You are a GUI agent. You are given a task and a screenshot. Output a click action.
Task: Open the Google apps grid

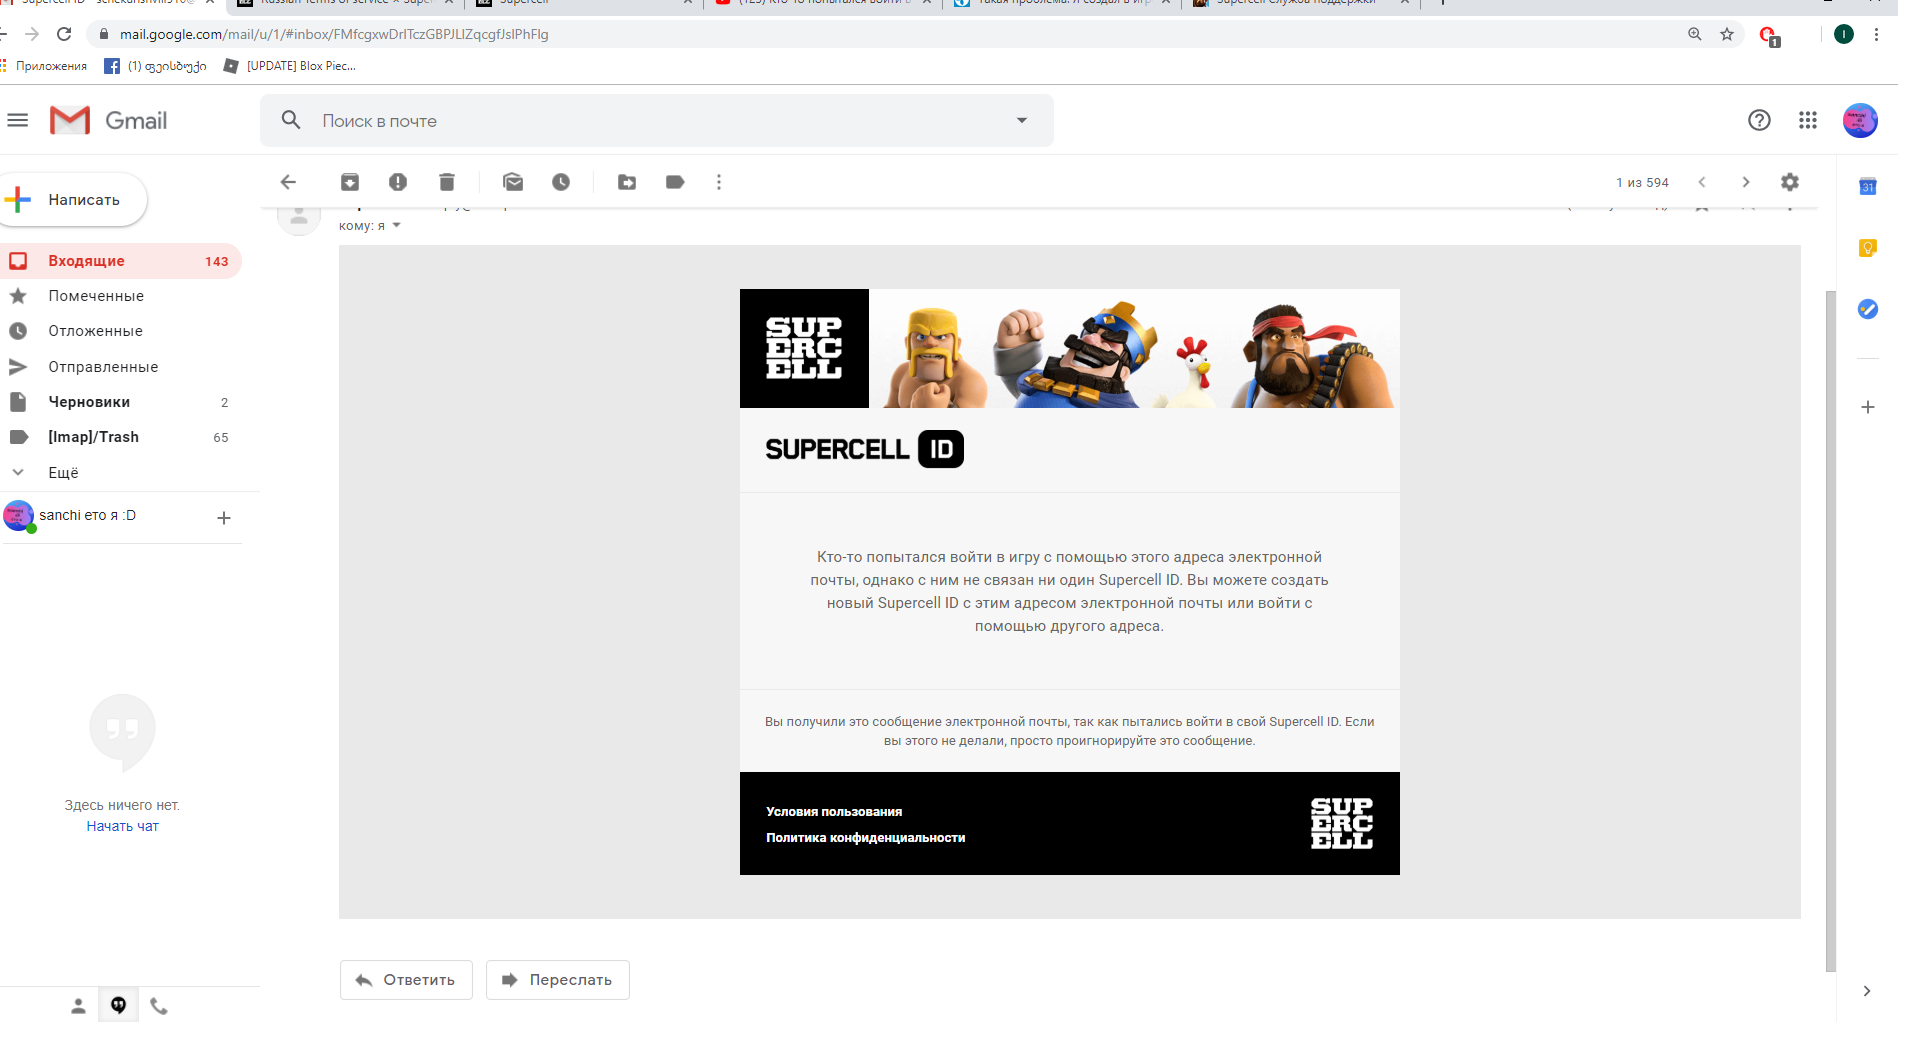1808,120
